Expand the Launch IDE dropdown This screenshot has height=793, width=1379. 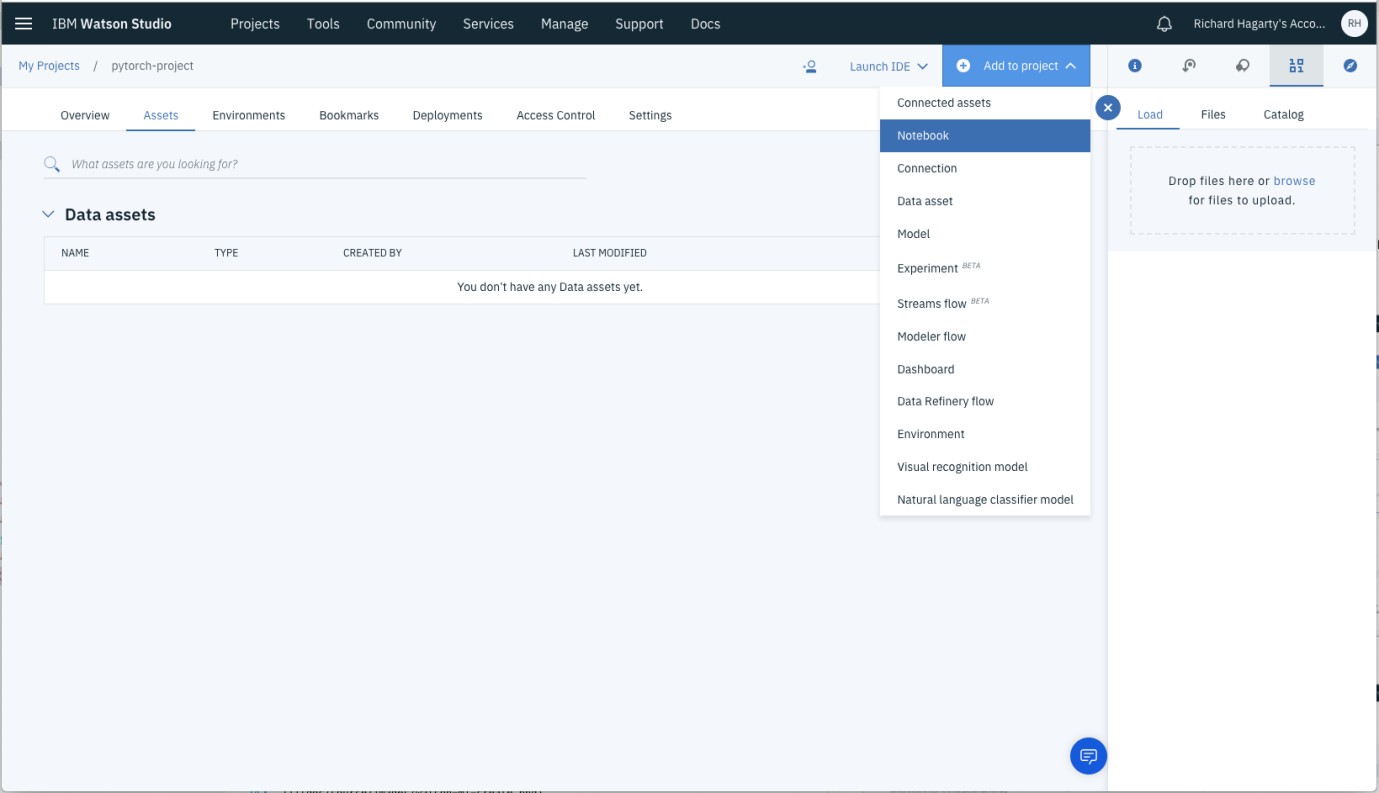886,64
